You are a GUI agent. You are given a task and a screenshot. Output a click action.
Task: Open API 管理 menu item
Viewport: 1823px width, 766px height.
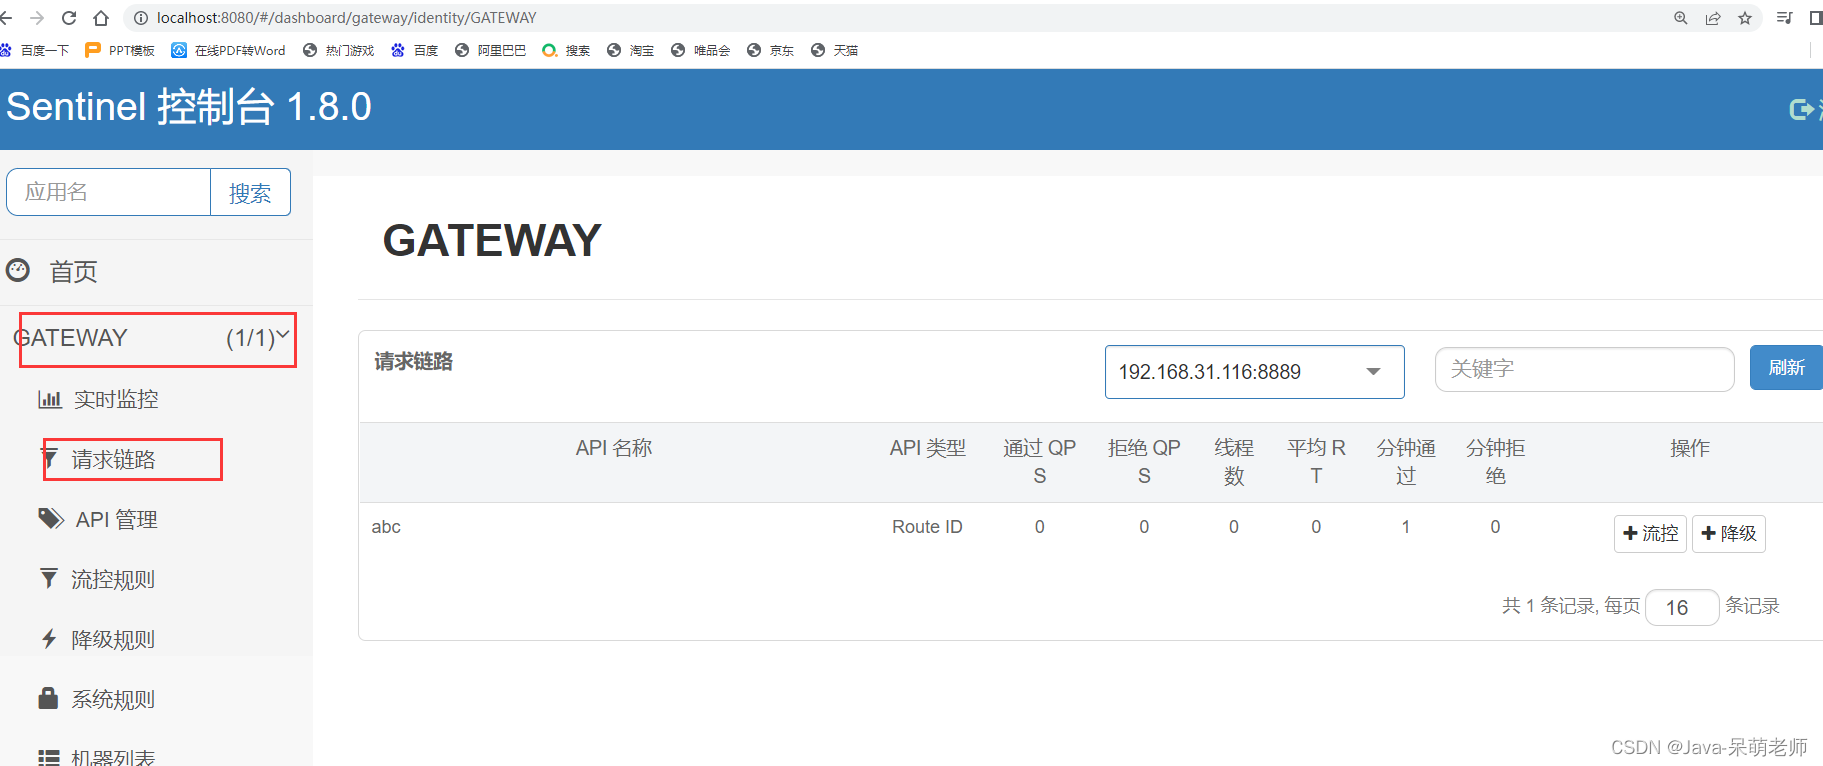tap(117, 519)
